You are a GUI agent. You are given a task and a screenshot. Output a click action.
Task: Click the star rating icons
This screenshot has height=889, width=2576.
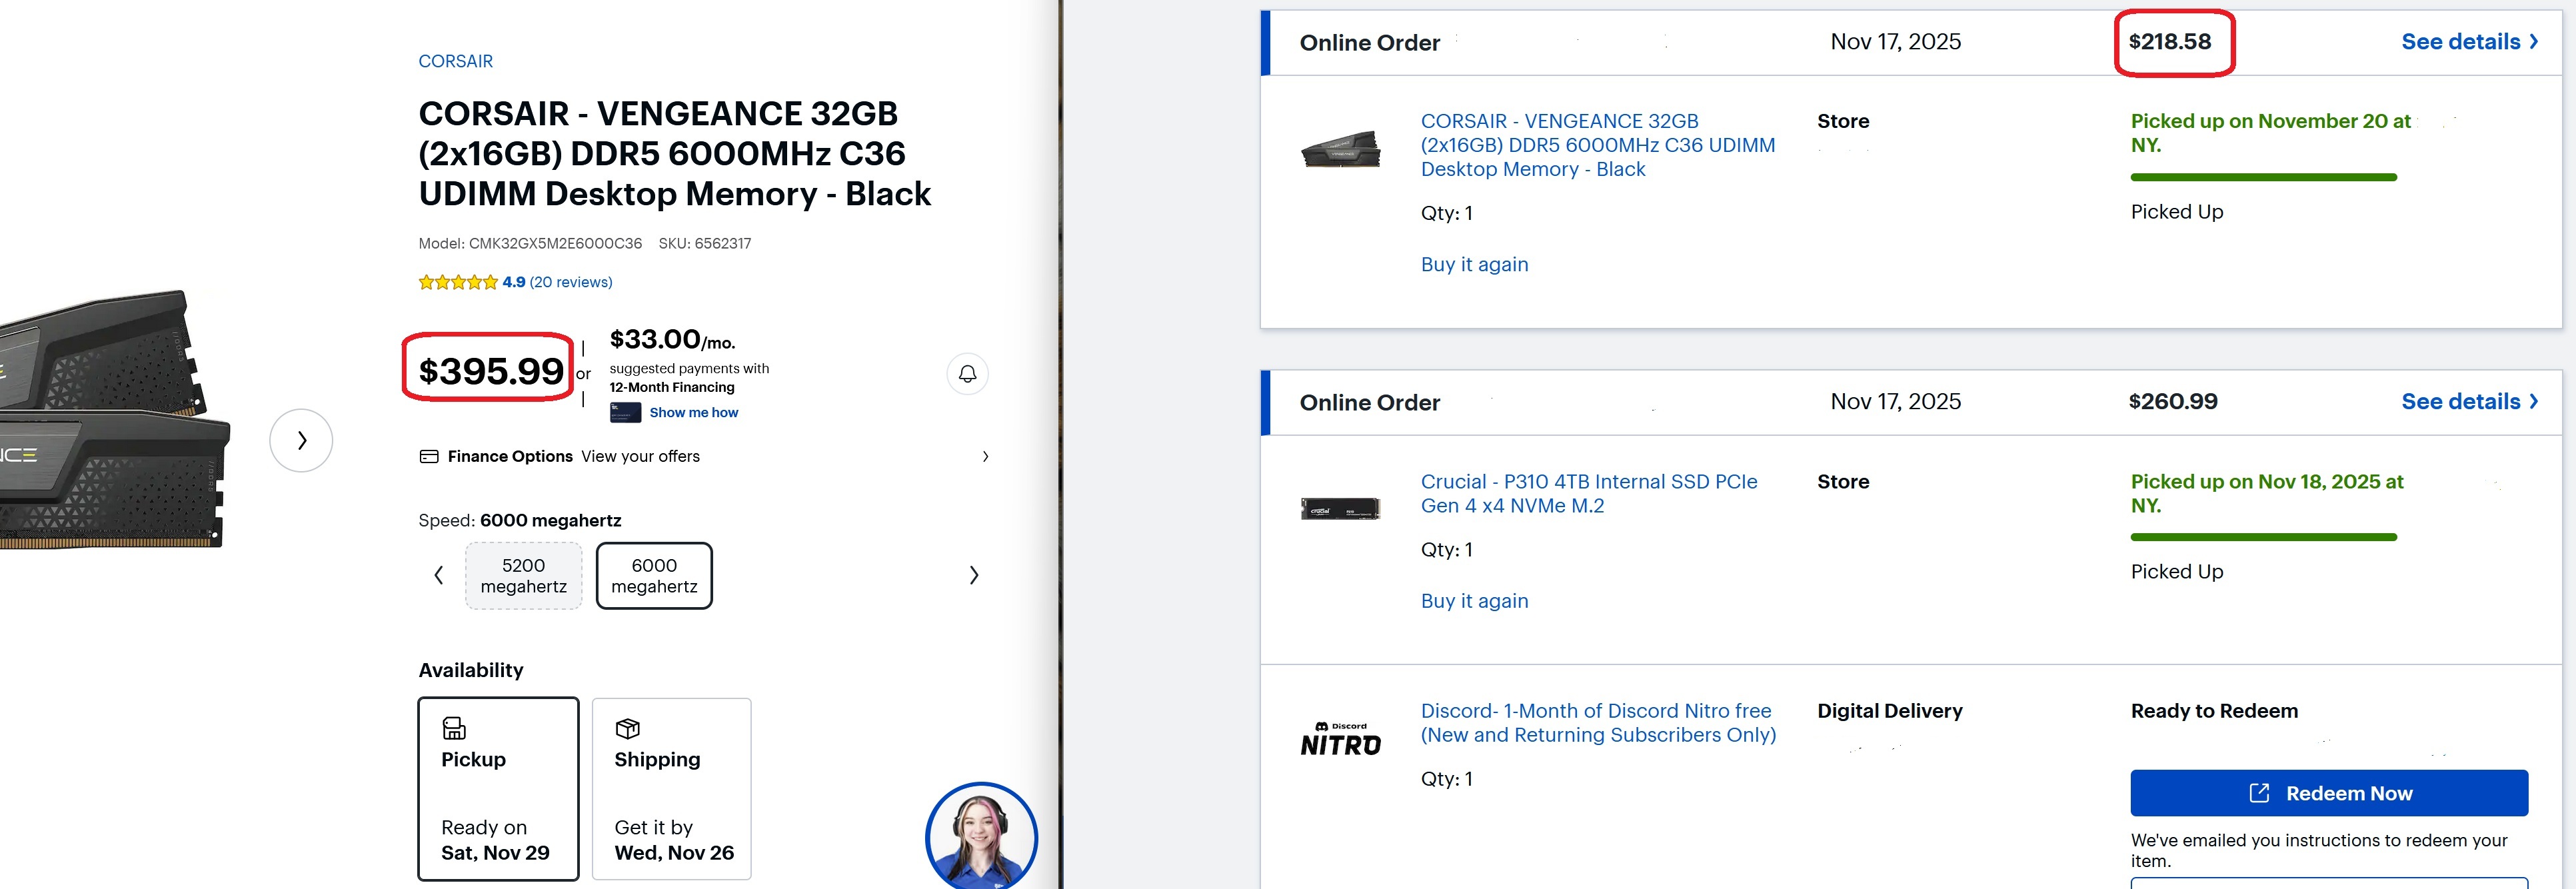(x=458, y=282)
